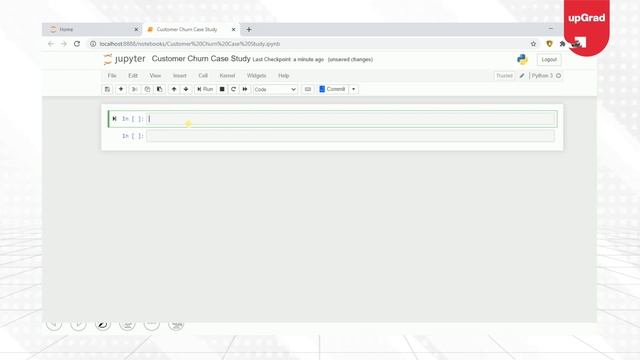Open the Cell menu
The height and width of the screenshot is (360, 640).
pyautogui.click(x=203, y=76)
